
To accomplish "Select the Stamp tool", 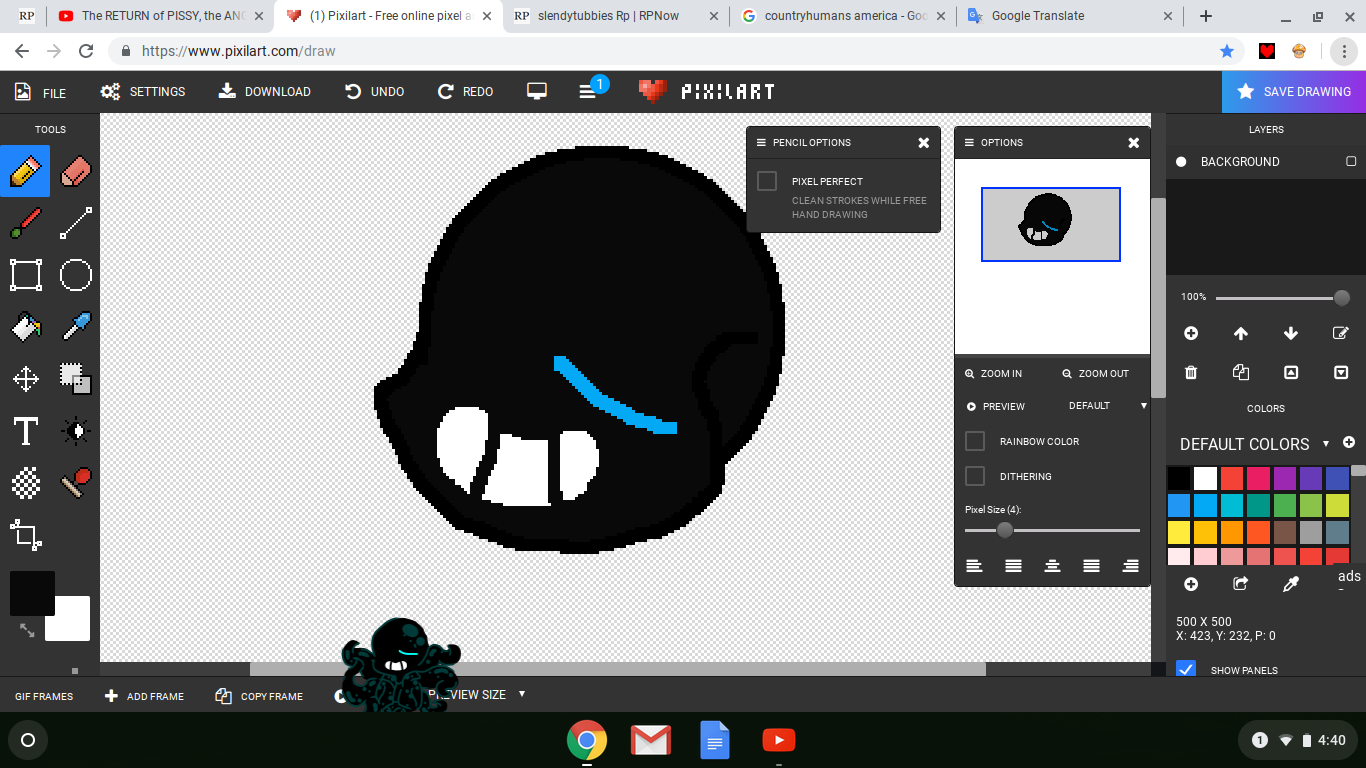I will click(x=76, y=483).
